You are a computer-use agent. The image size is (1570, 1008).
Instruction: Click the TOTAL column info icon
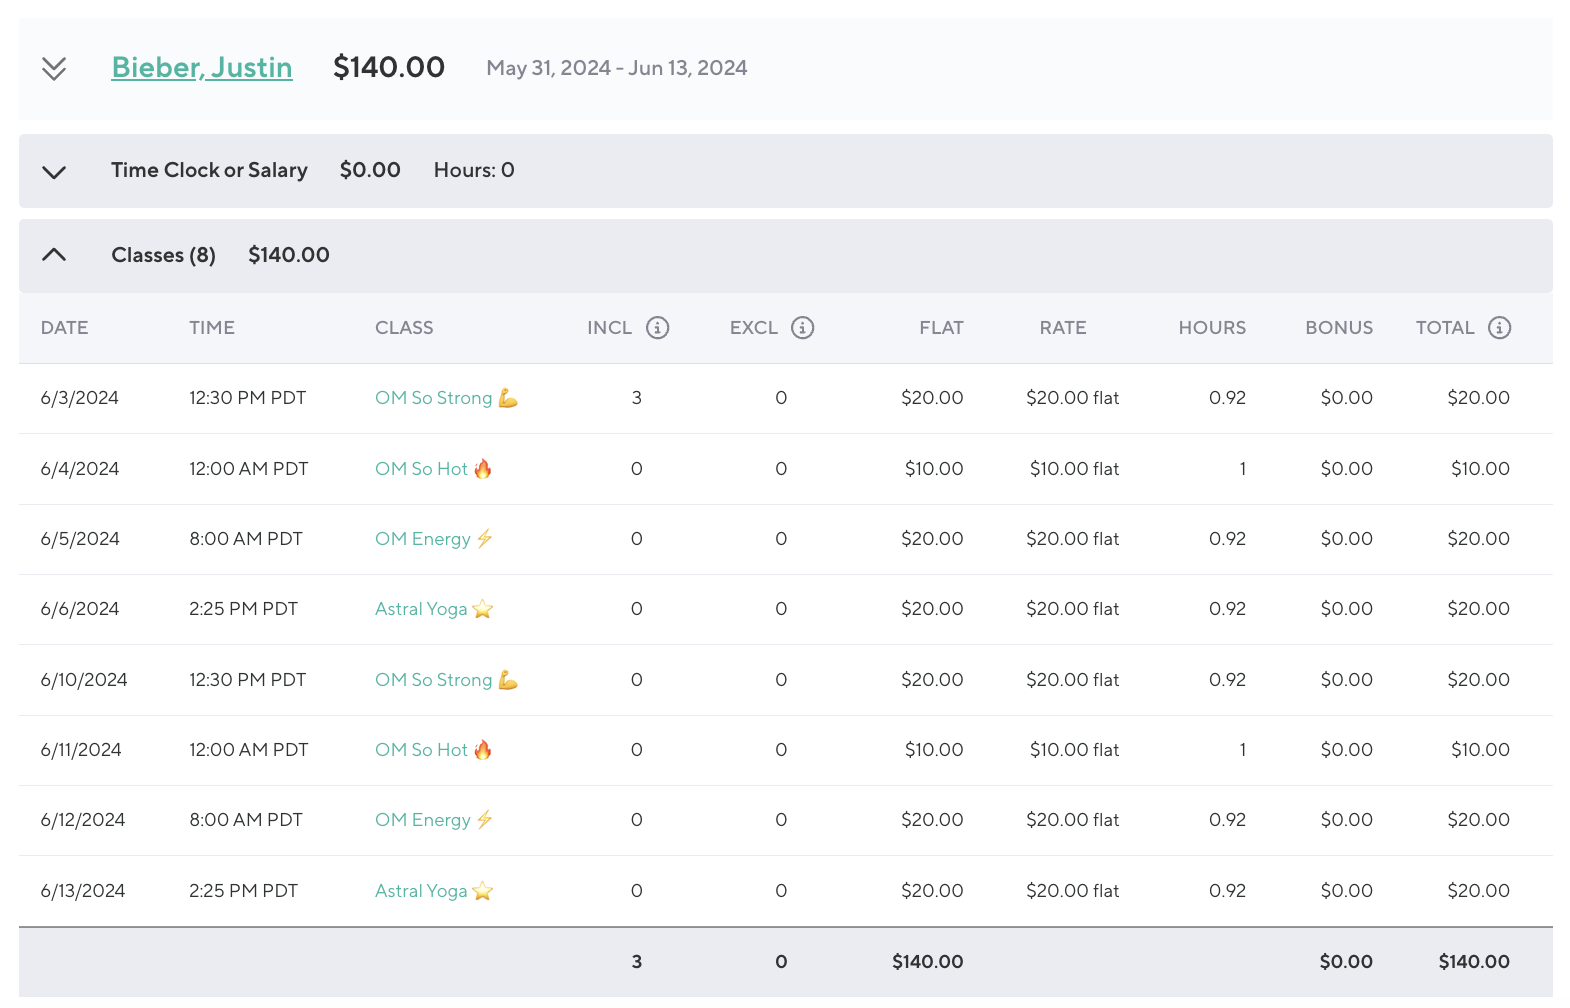tap(1499, 328)
